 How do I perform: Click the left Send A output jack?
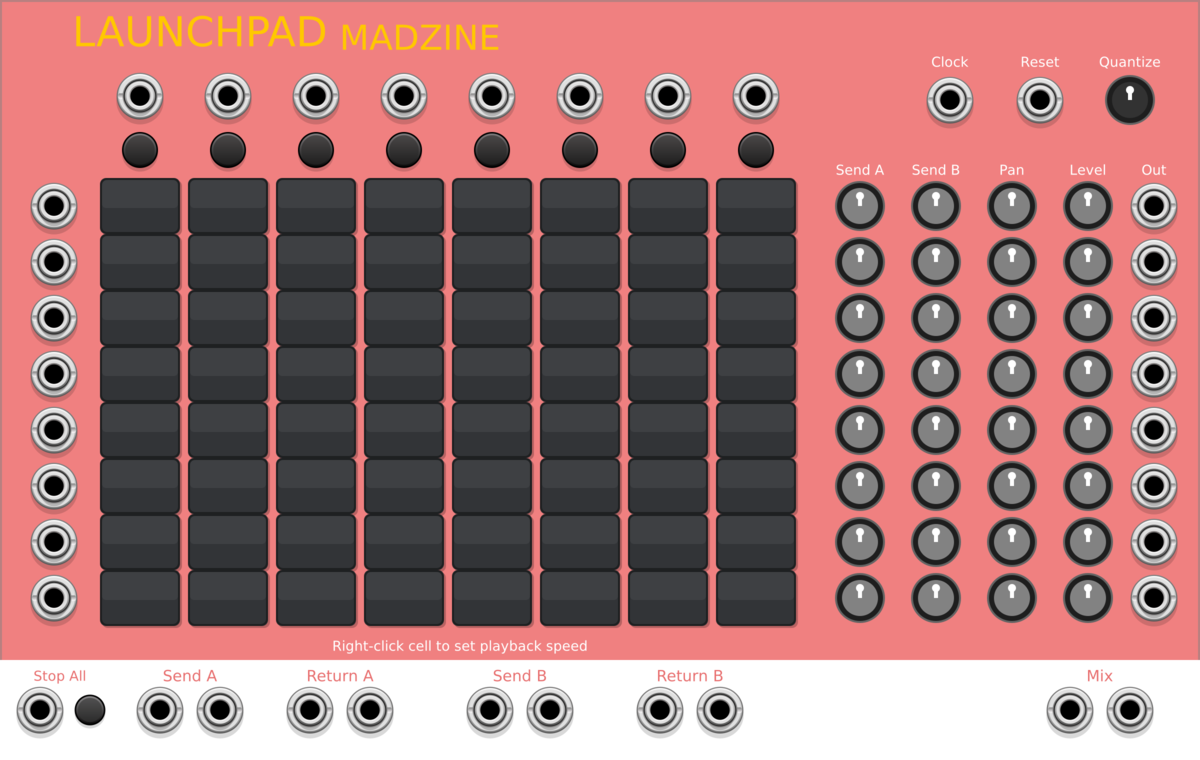(160, 711)
